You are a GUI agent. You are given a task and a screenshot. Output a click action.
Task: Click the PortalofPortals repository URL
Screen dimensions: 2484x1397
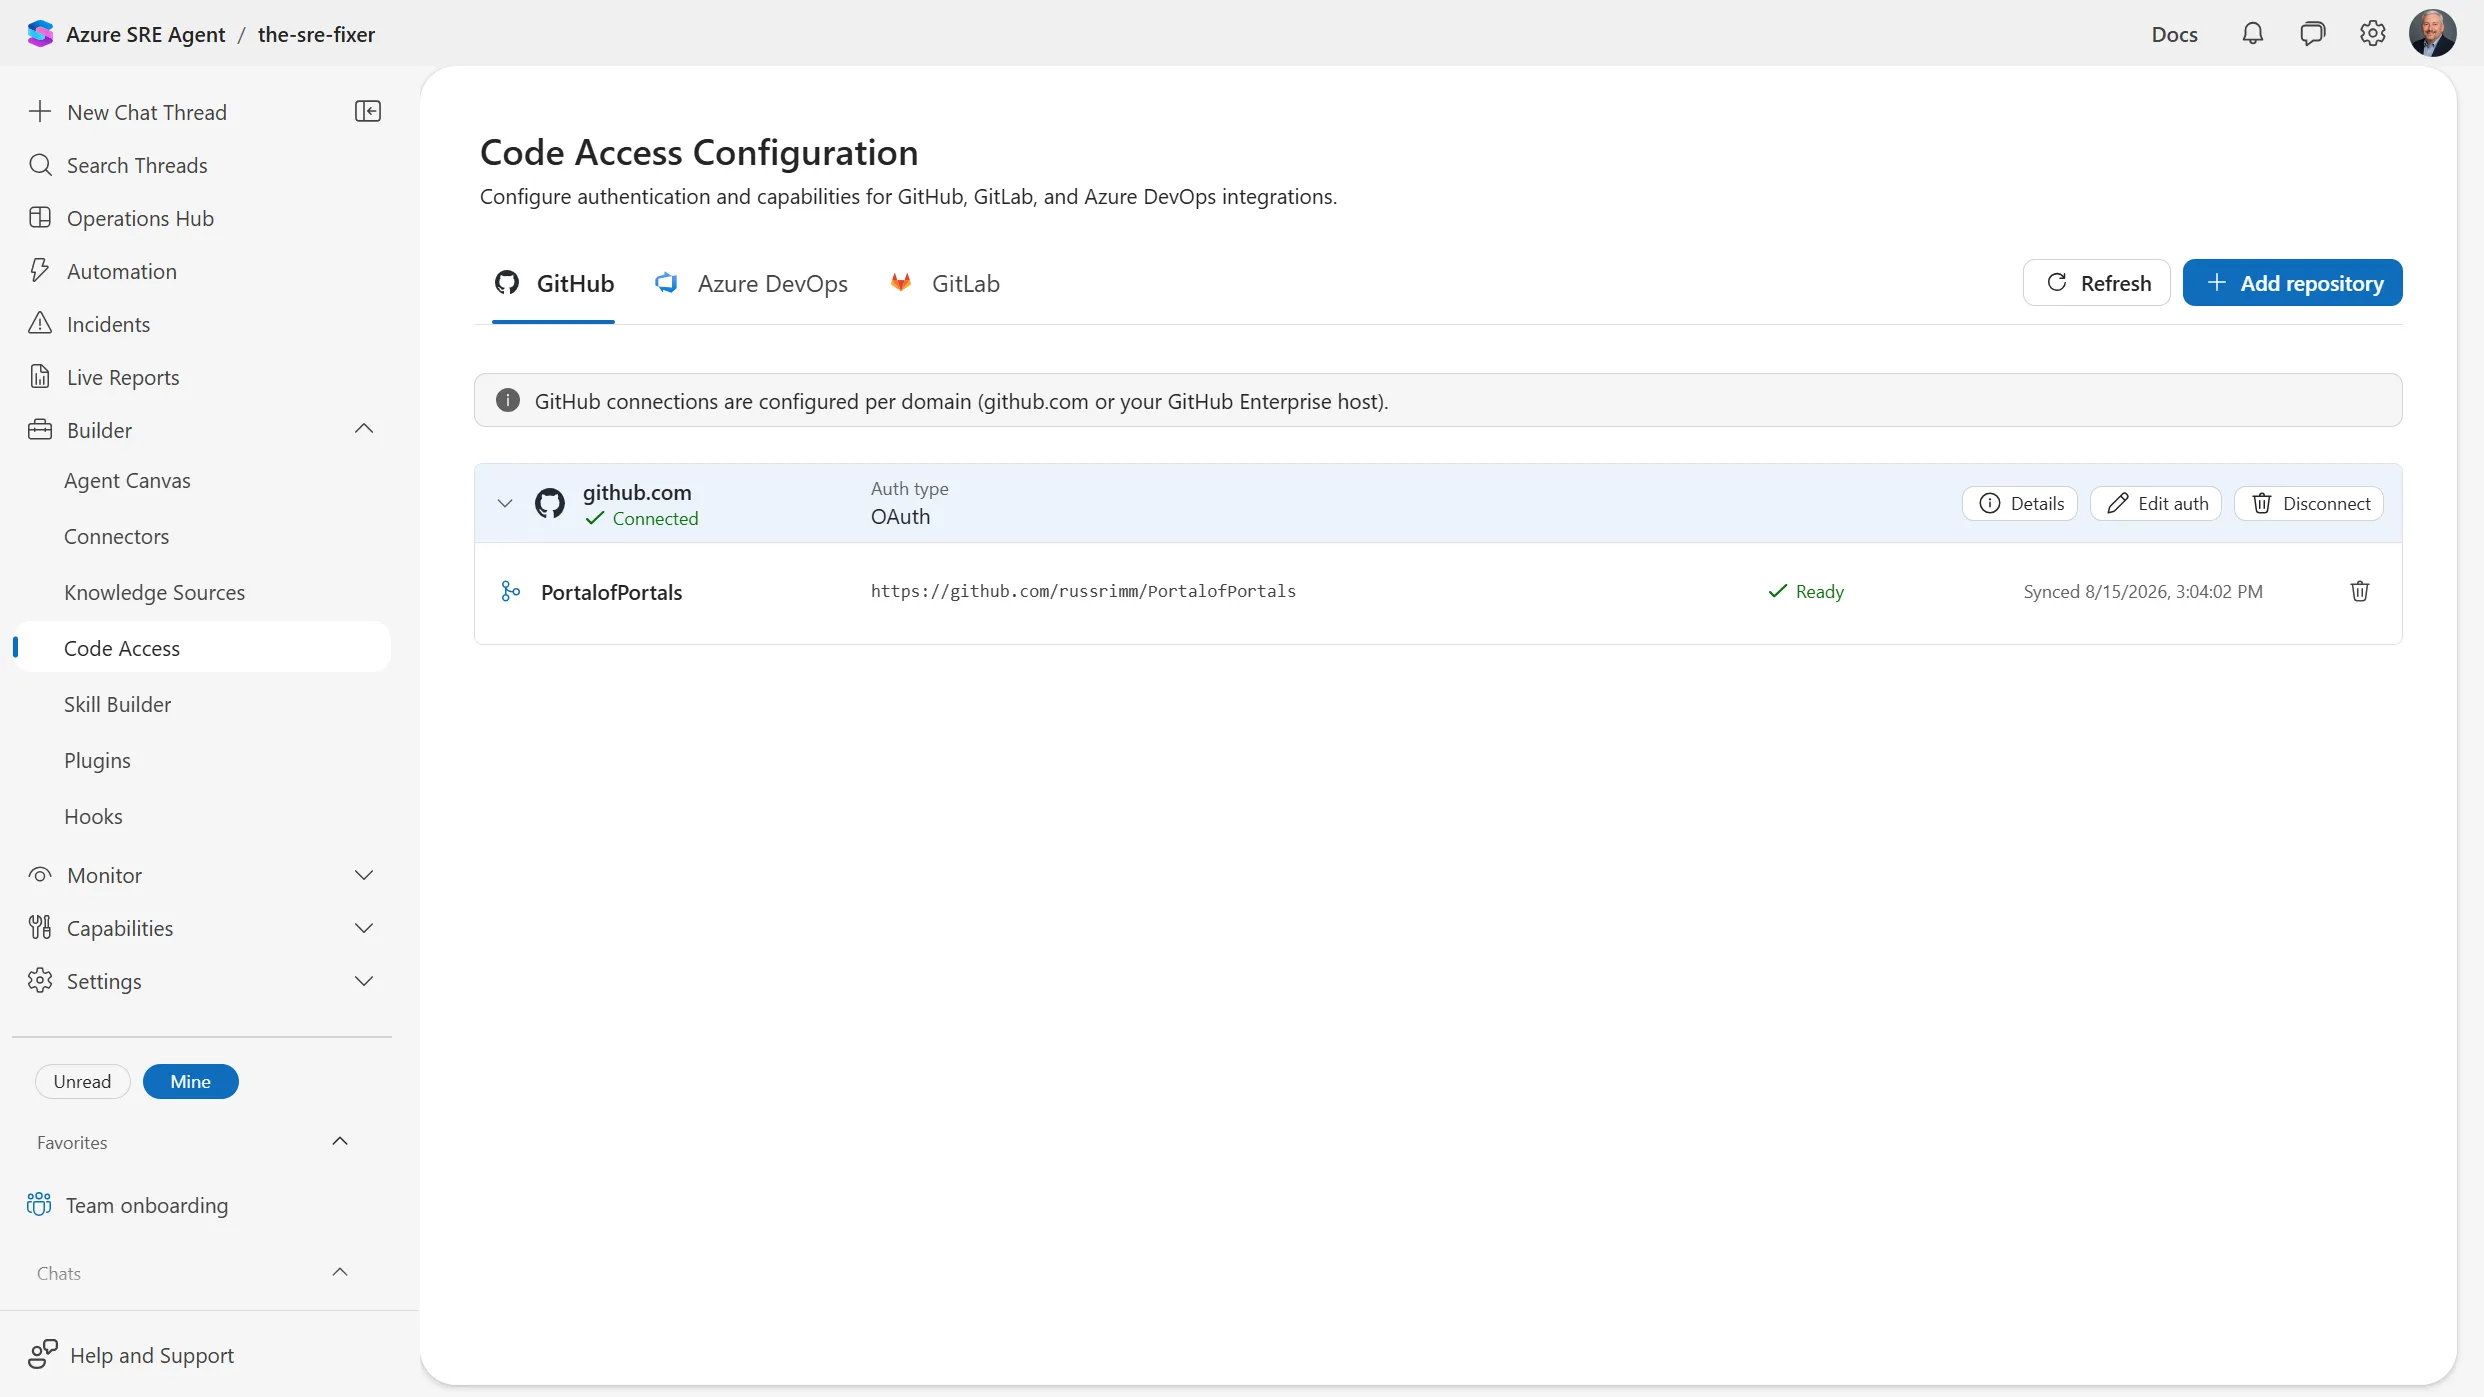(1083, 591)
